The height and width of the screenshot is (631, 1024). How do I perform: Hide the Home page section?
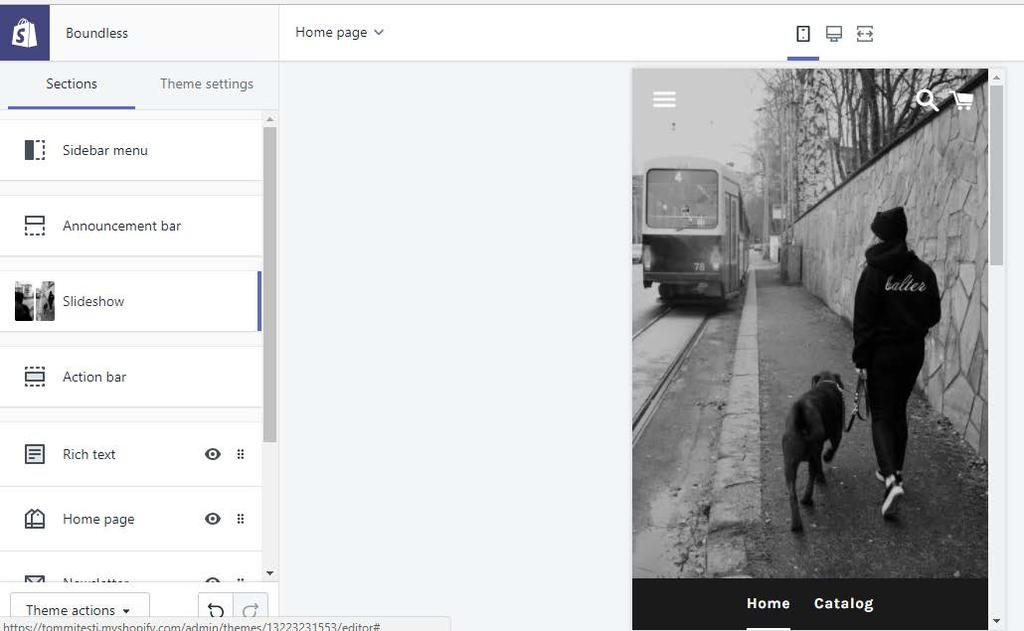(x=212, y=519)
